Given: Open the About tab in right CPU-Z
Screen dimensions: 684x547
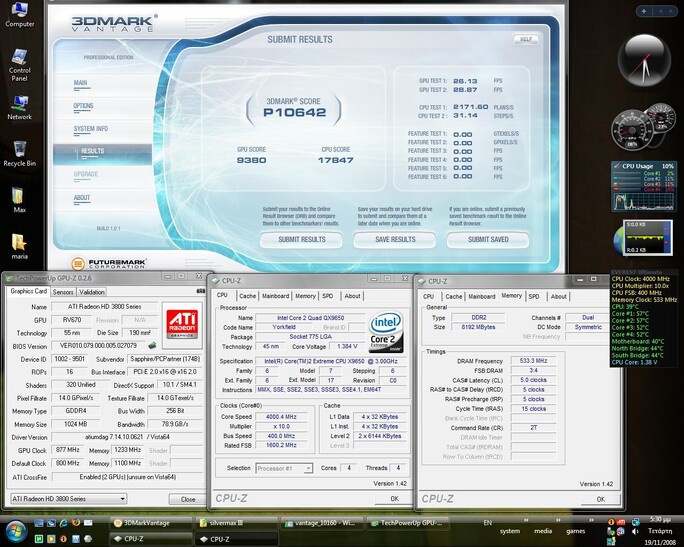Looking at the screenshot, I should tap(558, 296).
